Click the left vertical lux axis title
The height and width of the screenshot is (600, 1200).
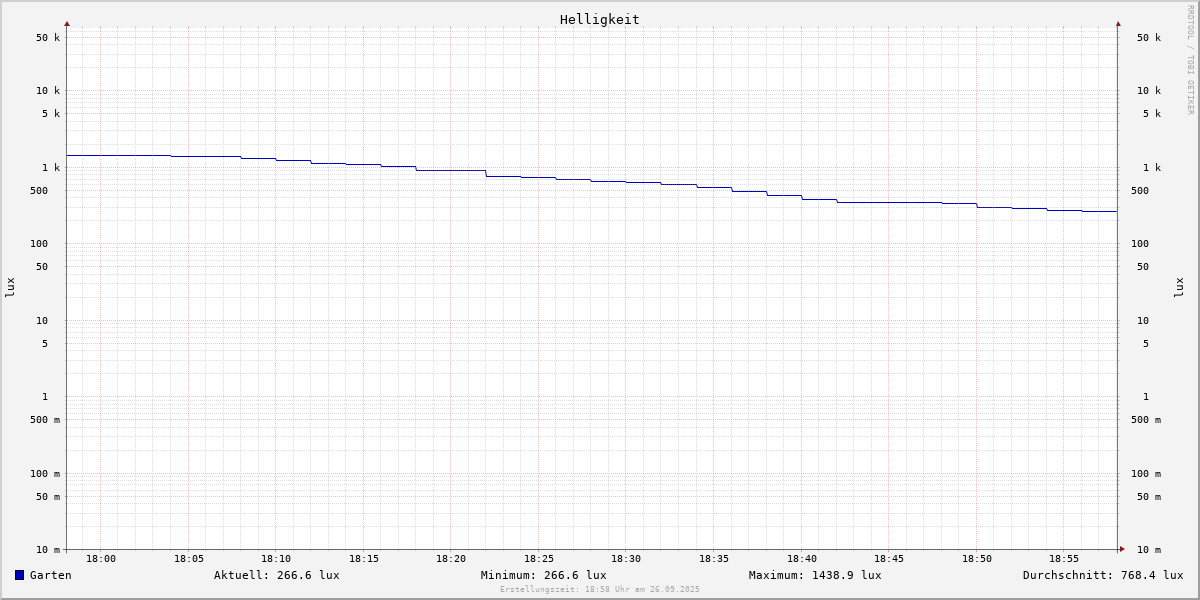(x=10, y=287)
